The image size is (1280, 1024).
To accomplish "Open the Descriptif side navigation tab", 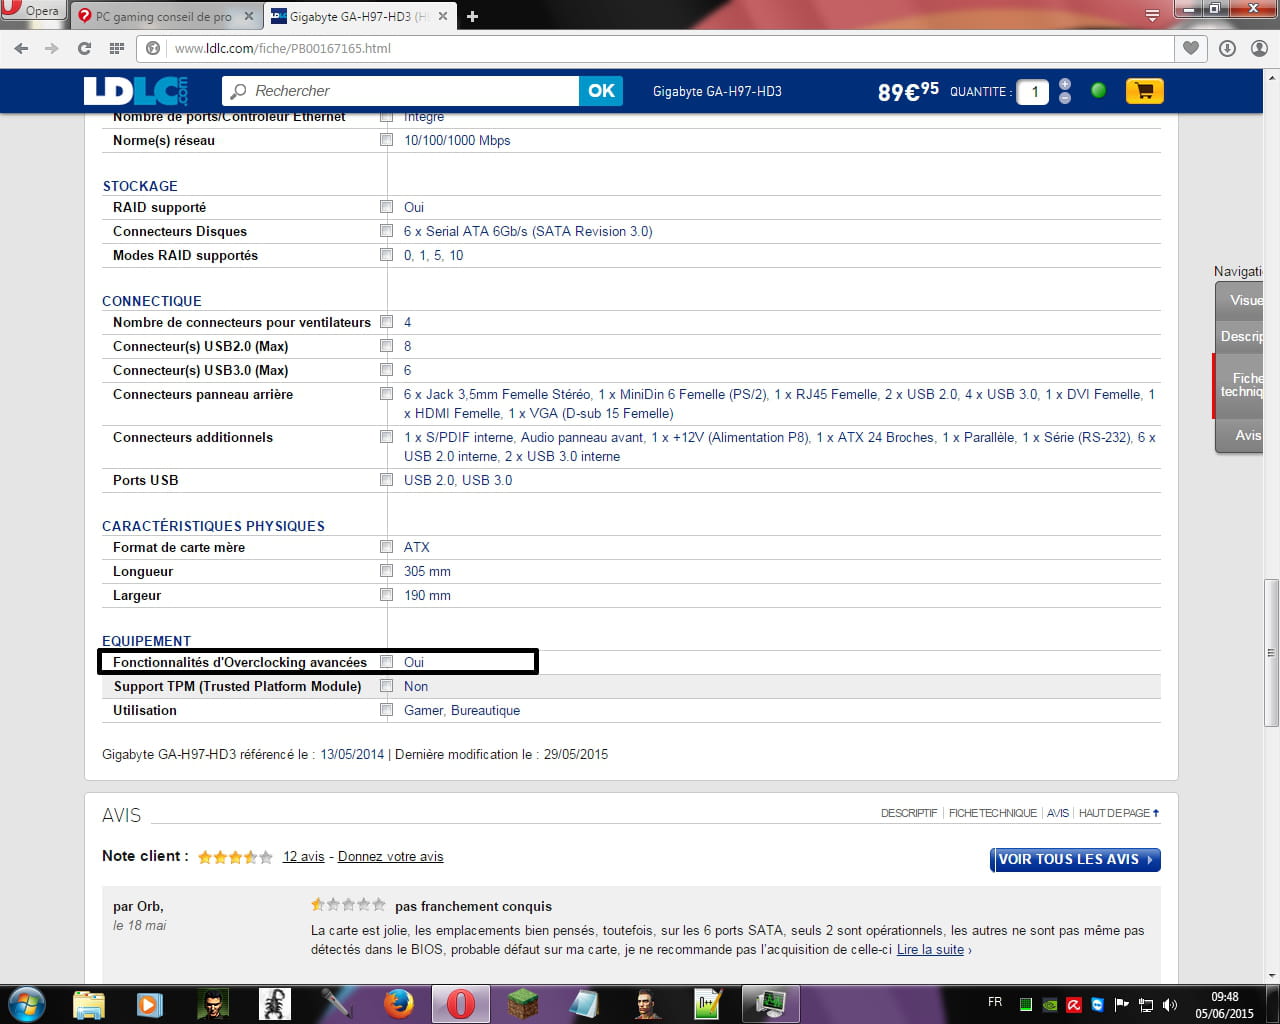I will (1241, 336).
